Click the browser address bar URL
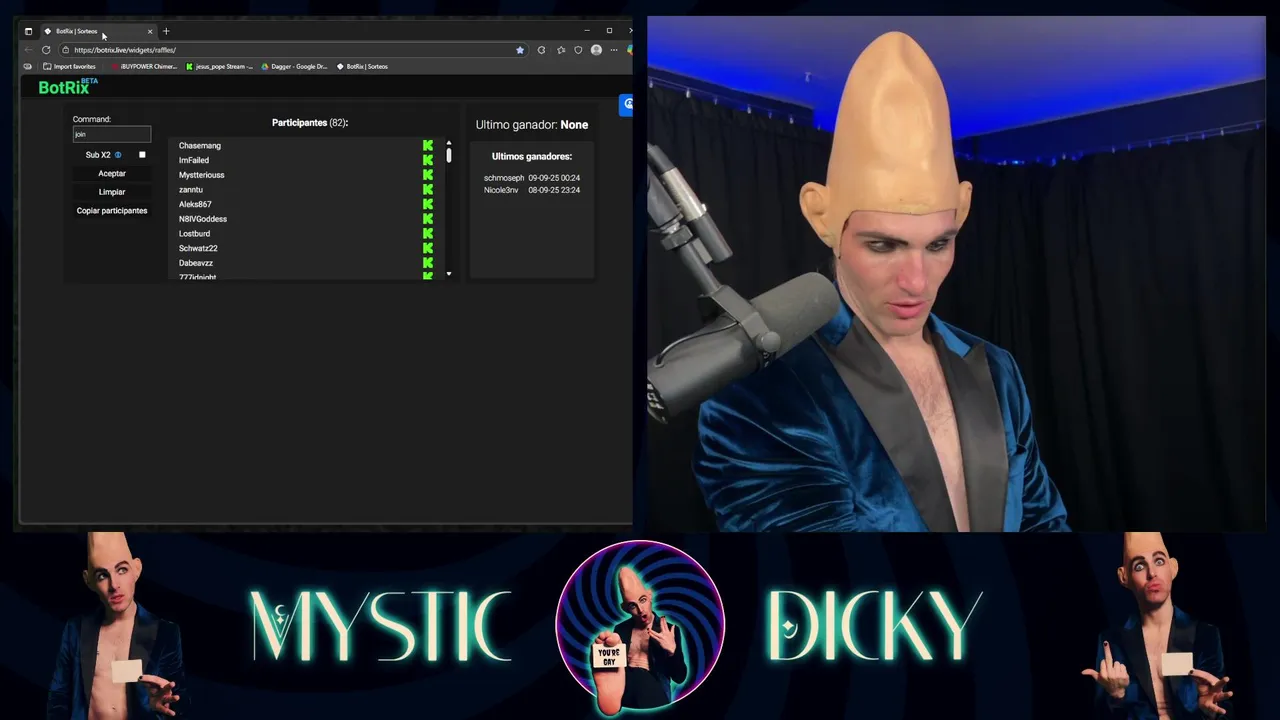 [124, 50]
